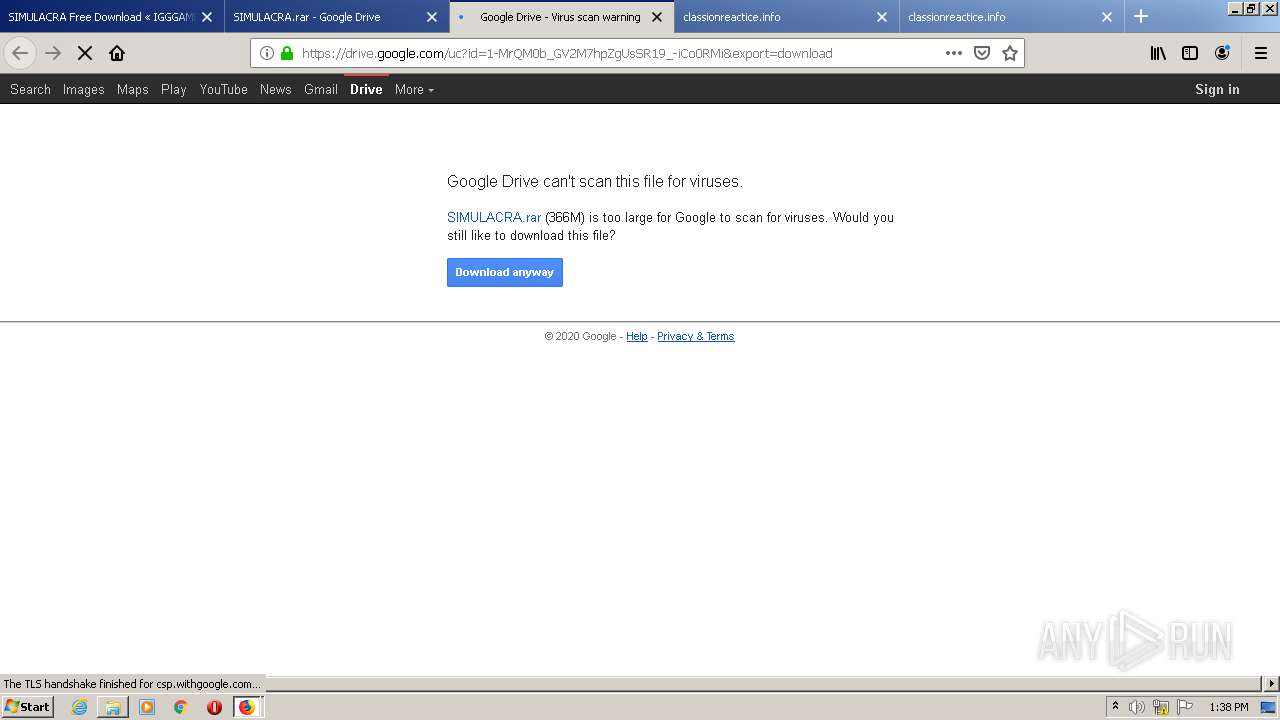Bookmark this page with the star
This screenshot has width=1280, height=720.
pos(1010,53)
